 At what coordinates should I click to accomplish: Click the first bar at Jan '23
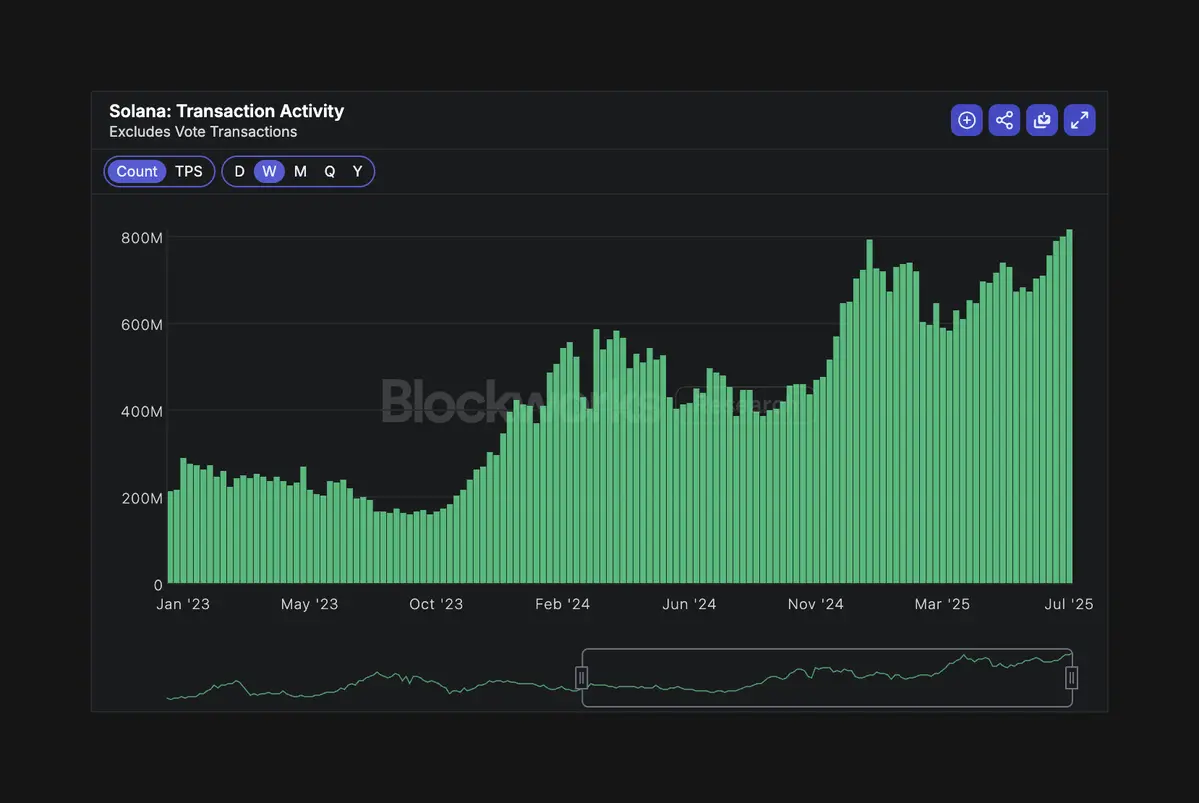[171, 538]
